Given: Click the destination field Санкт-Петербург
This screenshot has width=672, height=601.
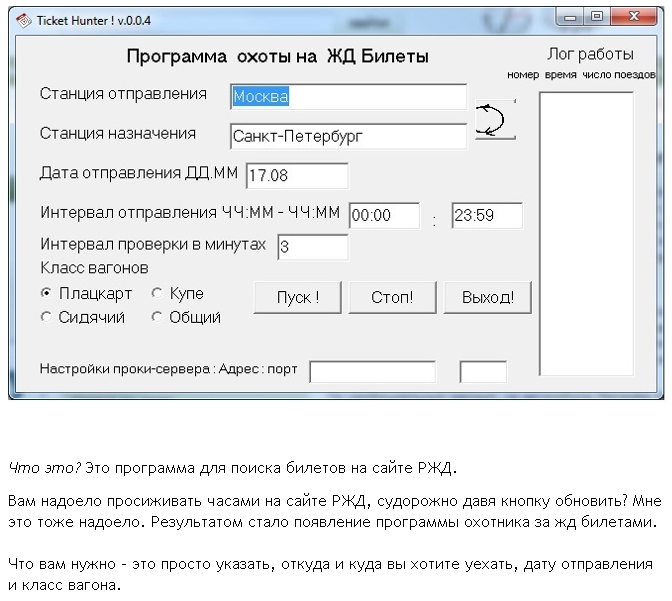Looking at the screenshot, I should coord(348,136).
